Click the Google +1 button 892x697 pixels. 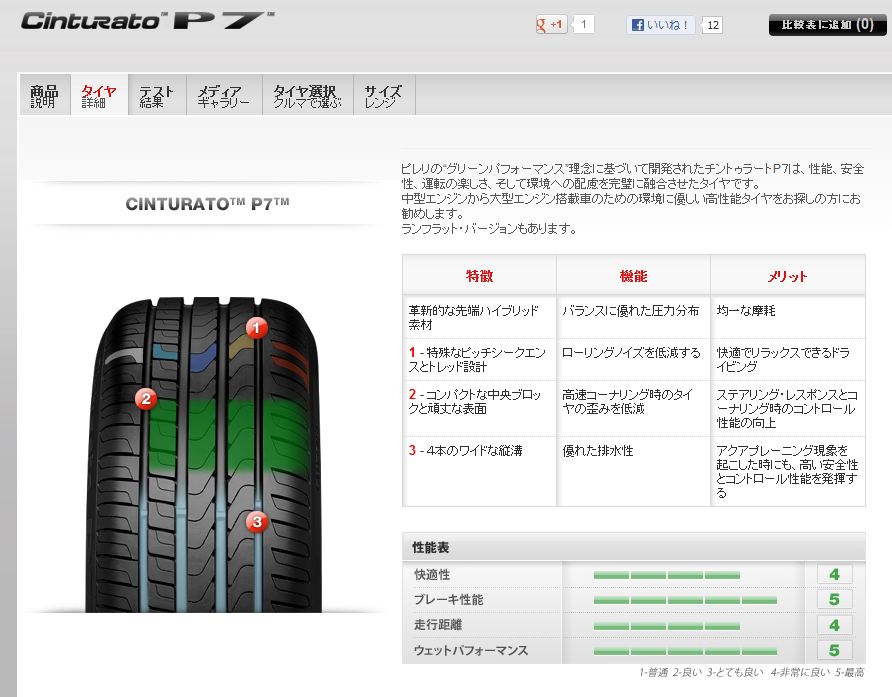[x=551, y=24]
